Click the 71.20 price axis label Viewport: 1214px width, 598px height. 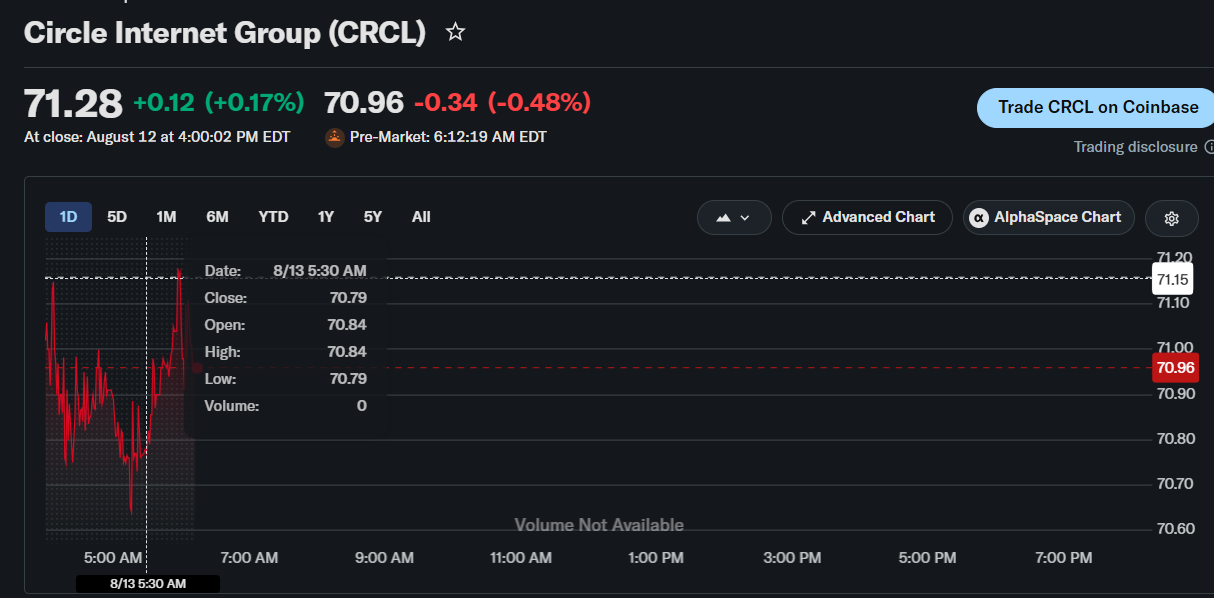(1173, 257)
